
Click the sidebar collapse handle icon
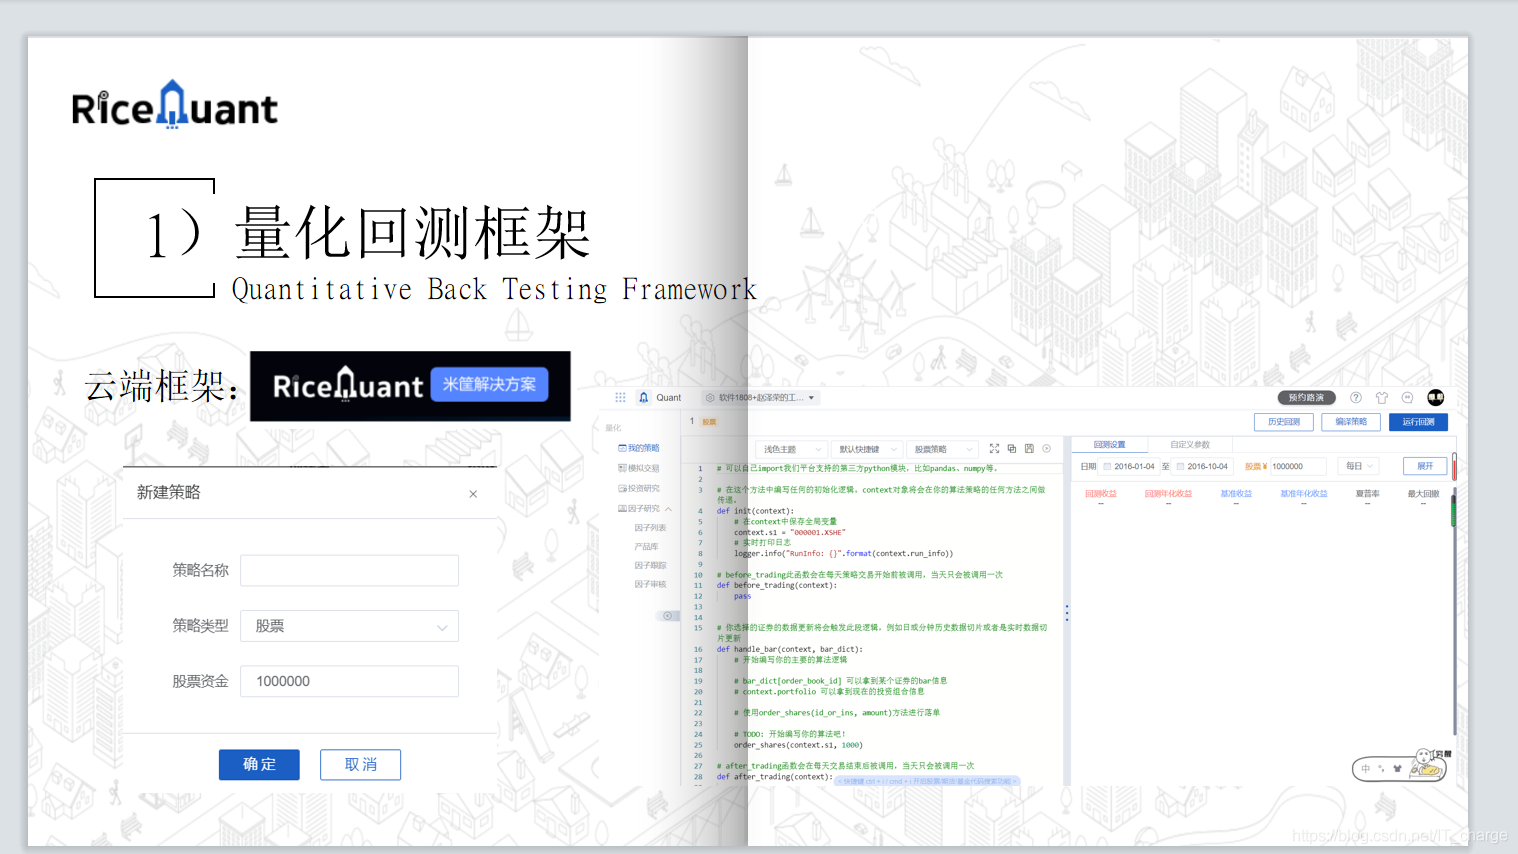click(667, 616)
